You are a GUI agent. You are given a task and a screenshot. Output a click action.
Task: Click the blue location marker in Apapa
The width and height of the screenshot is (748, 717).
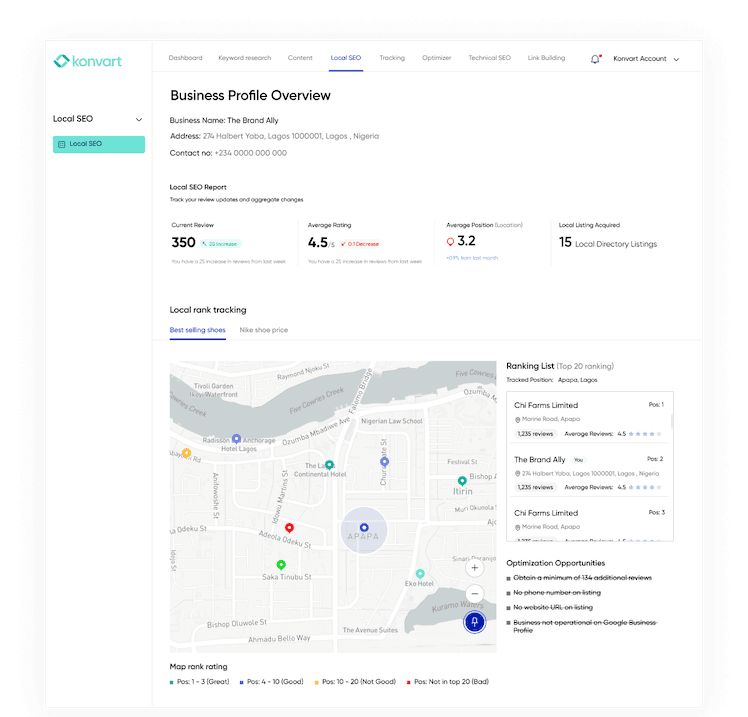[x=364, y=528]
